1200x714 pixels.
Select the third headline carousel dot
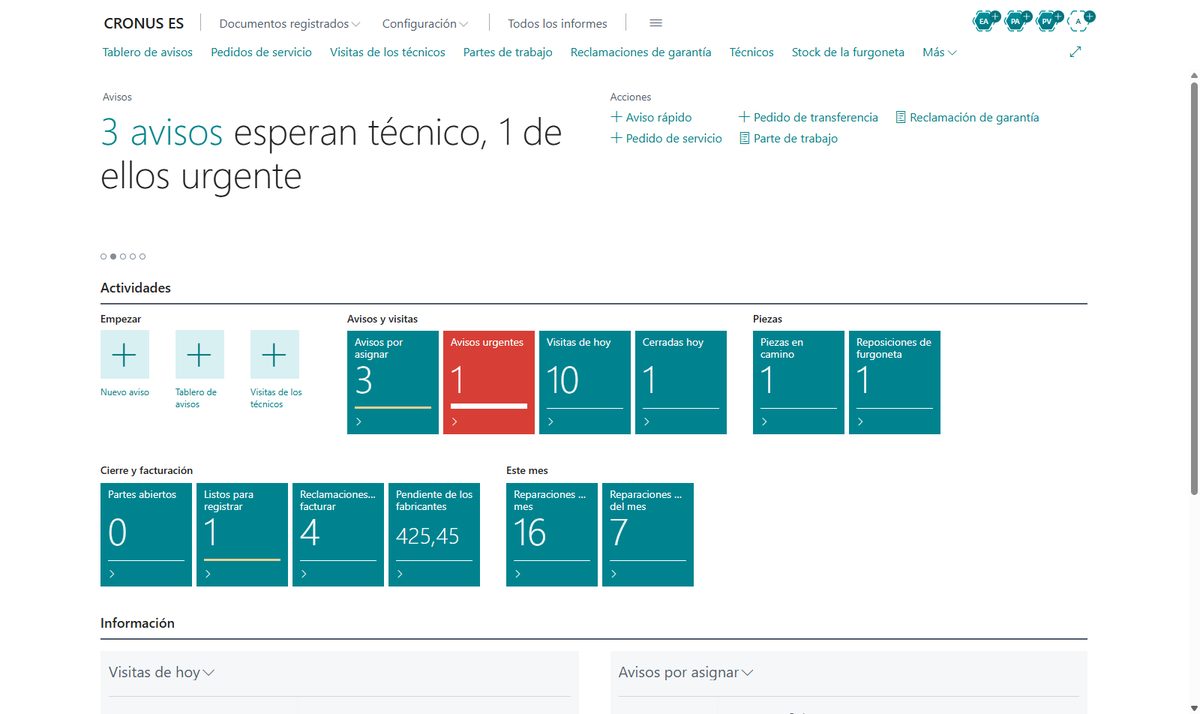(x=123, y=257)
